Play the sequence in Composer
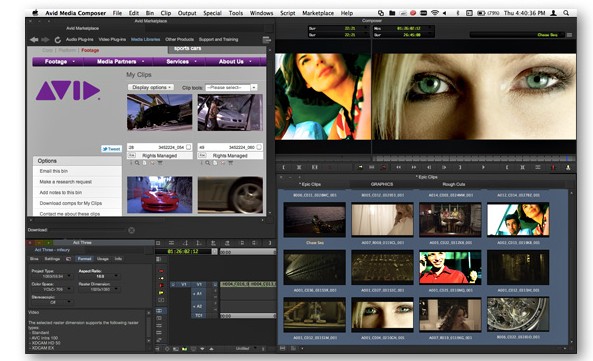Image resolution: width=593 pixels, height=361 pixels. (x=483, y=167)
